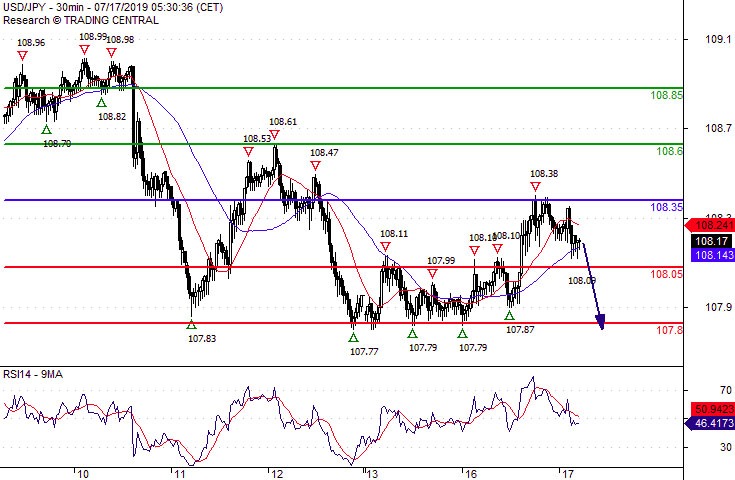Select date 17 on the time axis
Screen dimensions: 735x480
point(568,474)
